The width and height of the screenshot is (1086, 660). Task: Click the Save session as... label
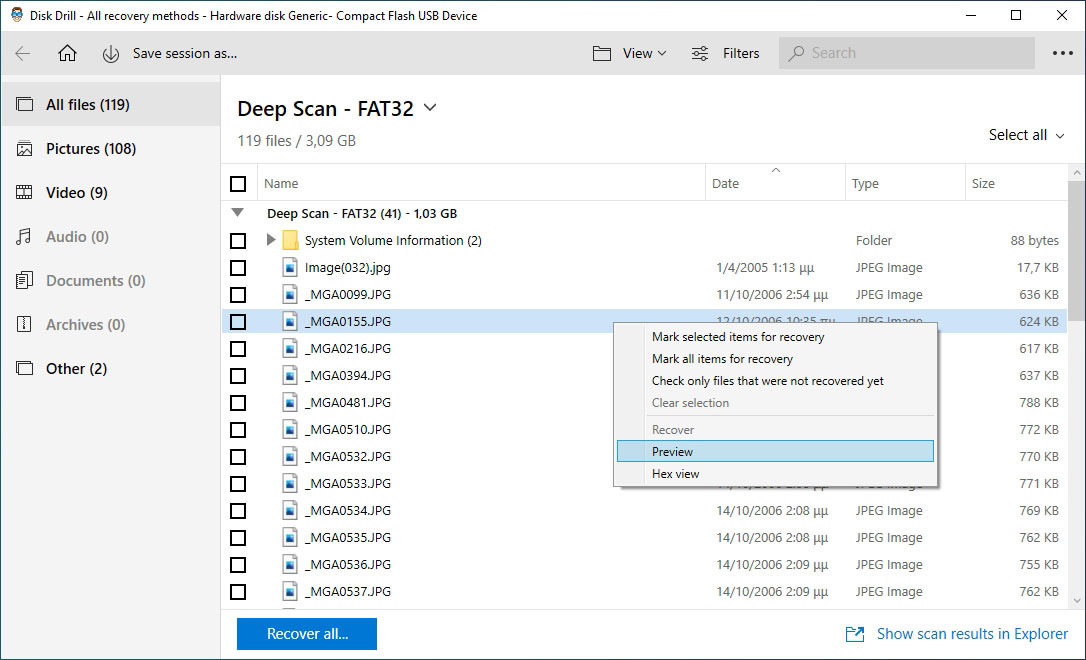click(x=185, y=53)
